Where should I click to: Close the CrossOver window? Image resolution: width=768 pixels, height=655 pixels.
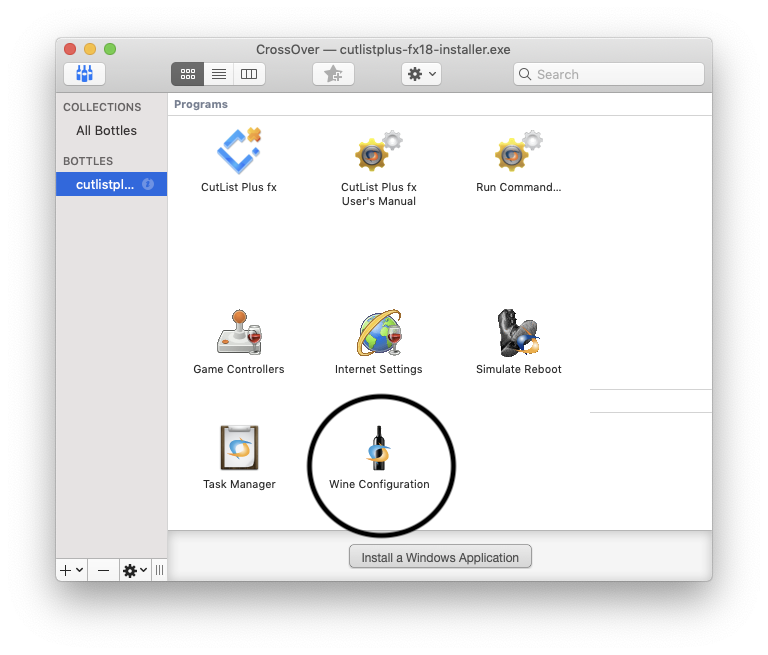pyautogui.click(x=70, y=49)
